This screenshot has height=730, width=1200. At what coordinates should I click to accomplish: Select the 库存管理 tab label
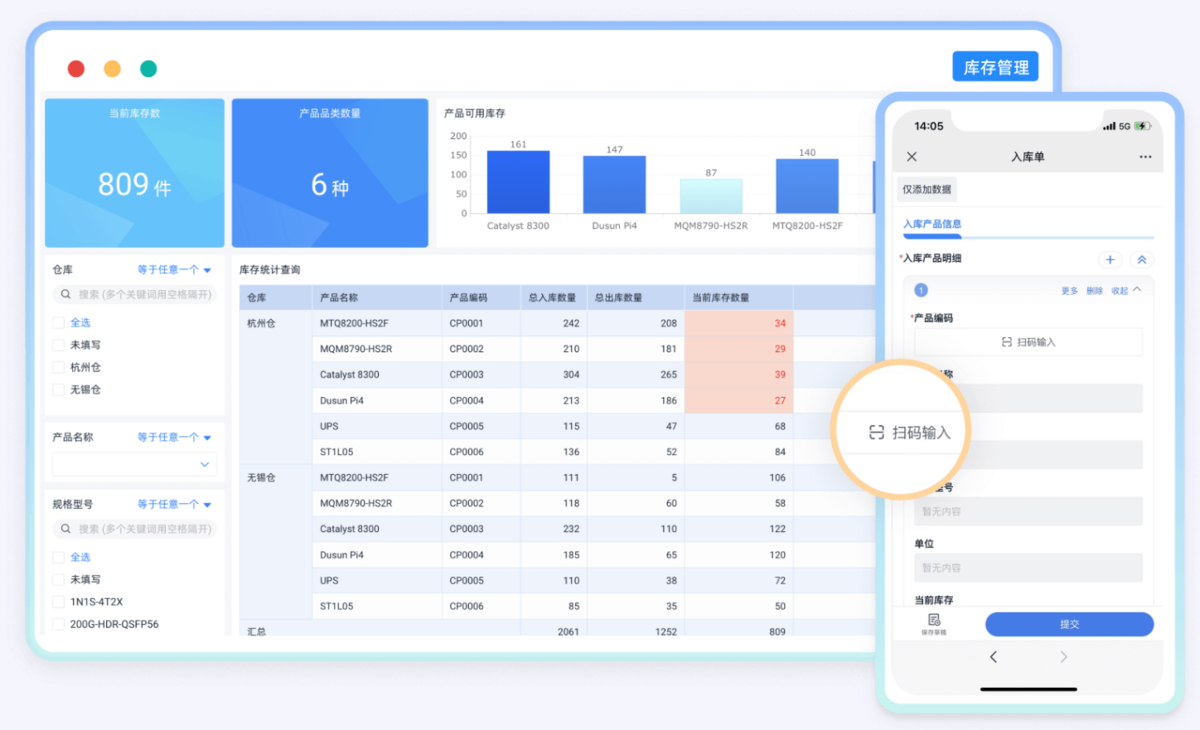[995, 68]
